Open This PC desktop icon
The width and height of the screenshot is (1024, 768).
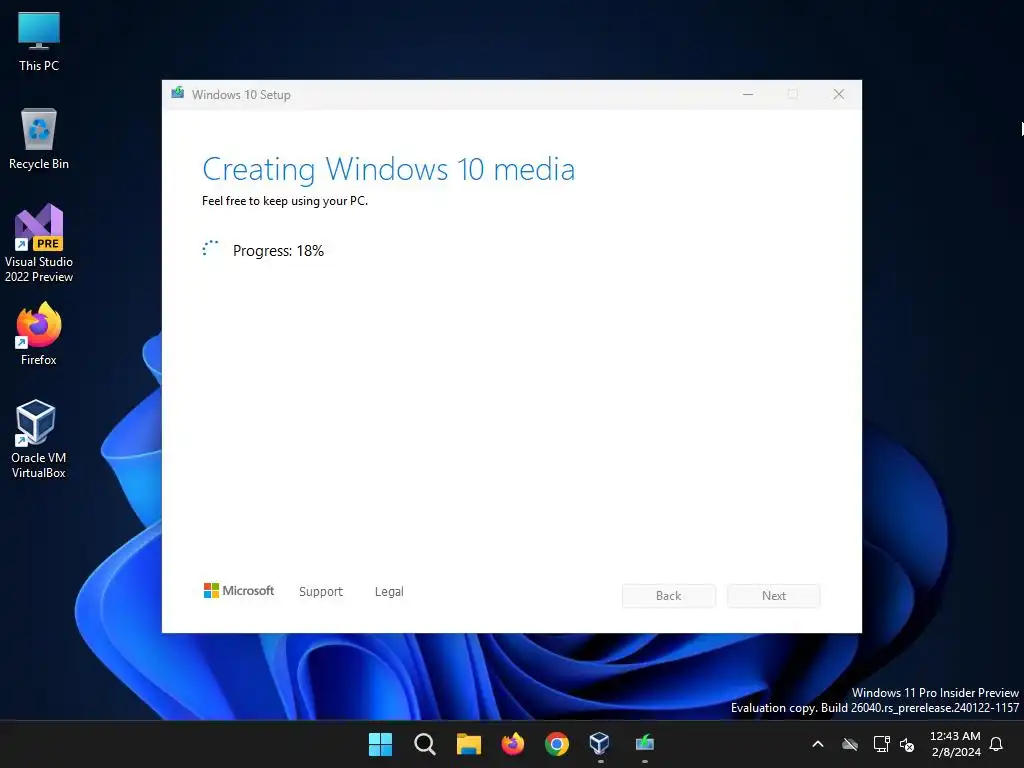[x=39, y=41]
